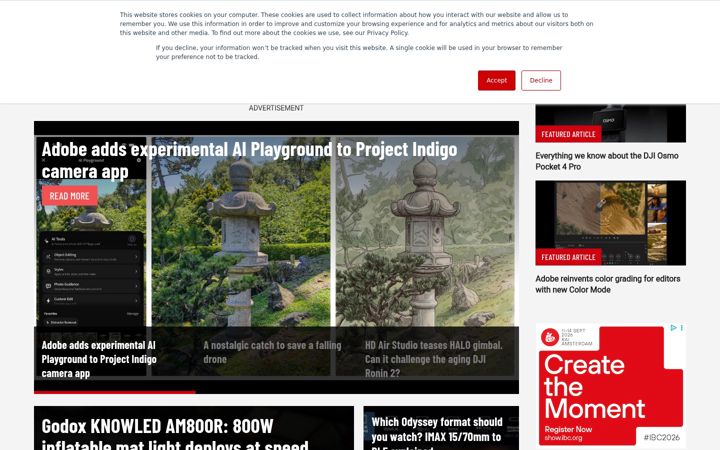Screen dimensions: 720x450
Task: Open the main headline about Project Indigo
Action: [x=249, y=160]
